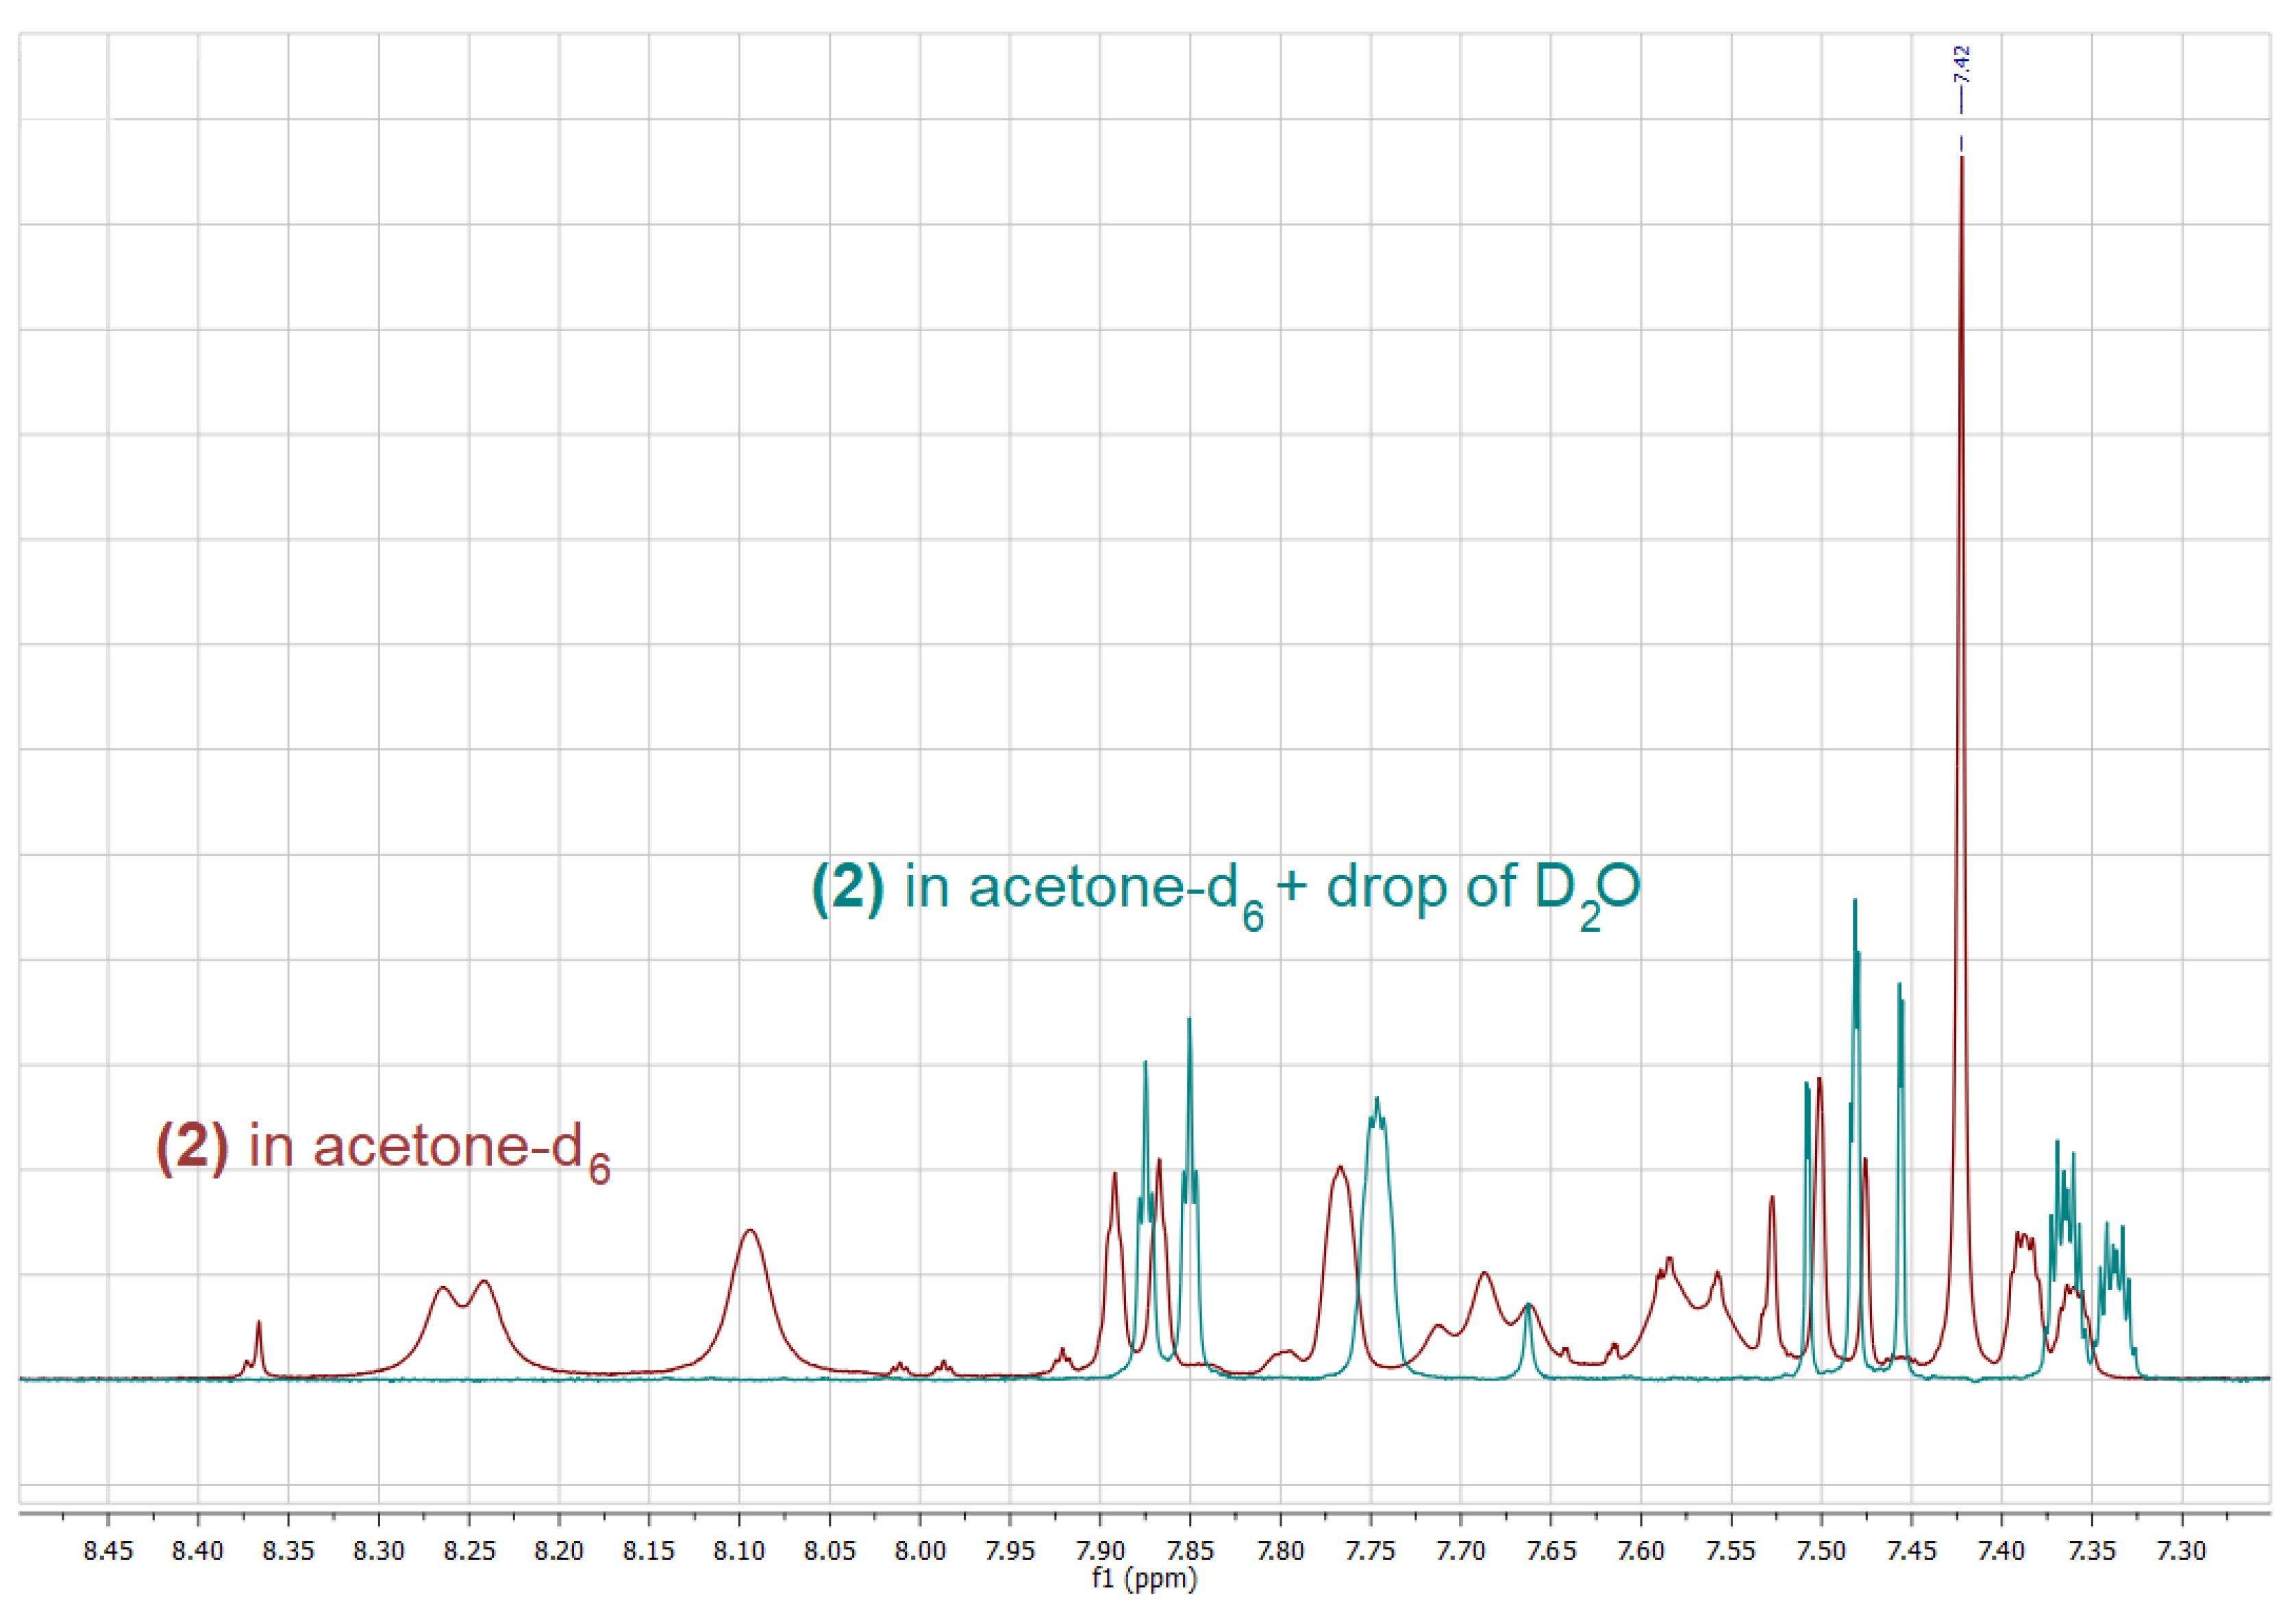Click the 7.30 tick label on axis
Viewport: 2296px width, 1606px height.
pyautogui.click(x=2181, y=1552)
